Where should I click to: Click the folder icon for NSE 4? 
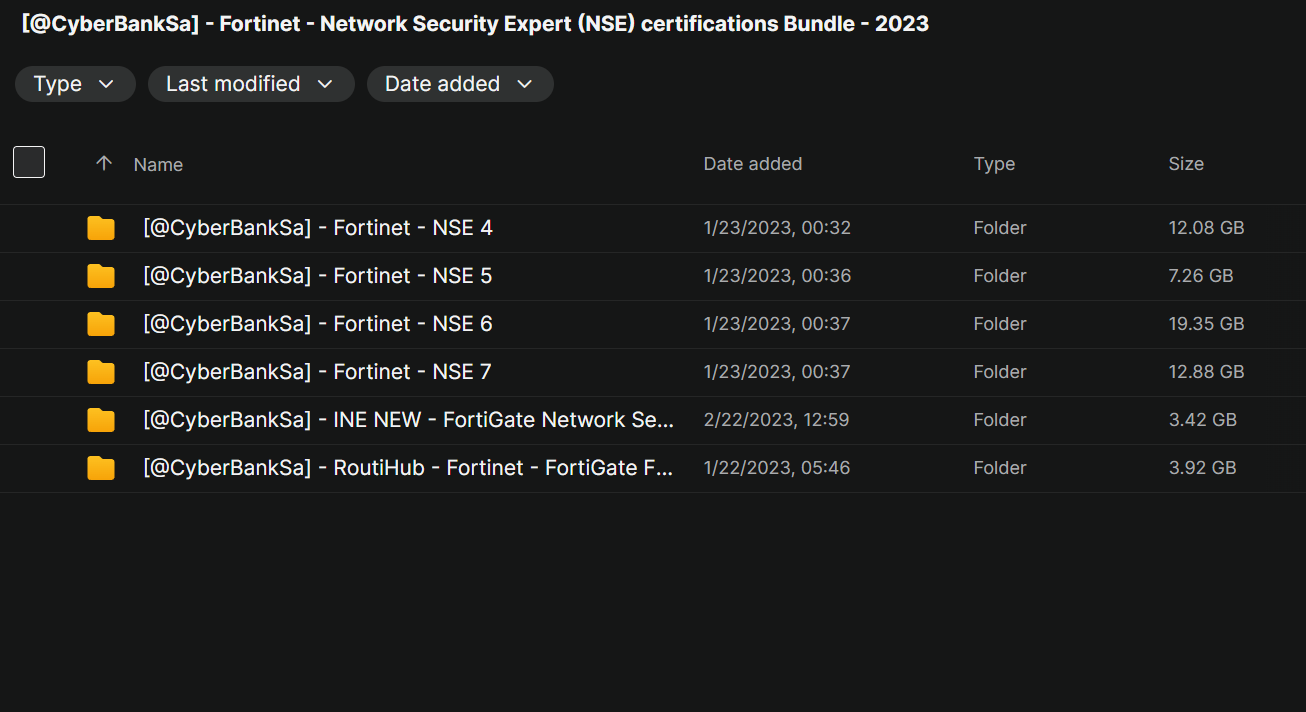[101, 228]
